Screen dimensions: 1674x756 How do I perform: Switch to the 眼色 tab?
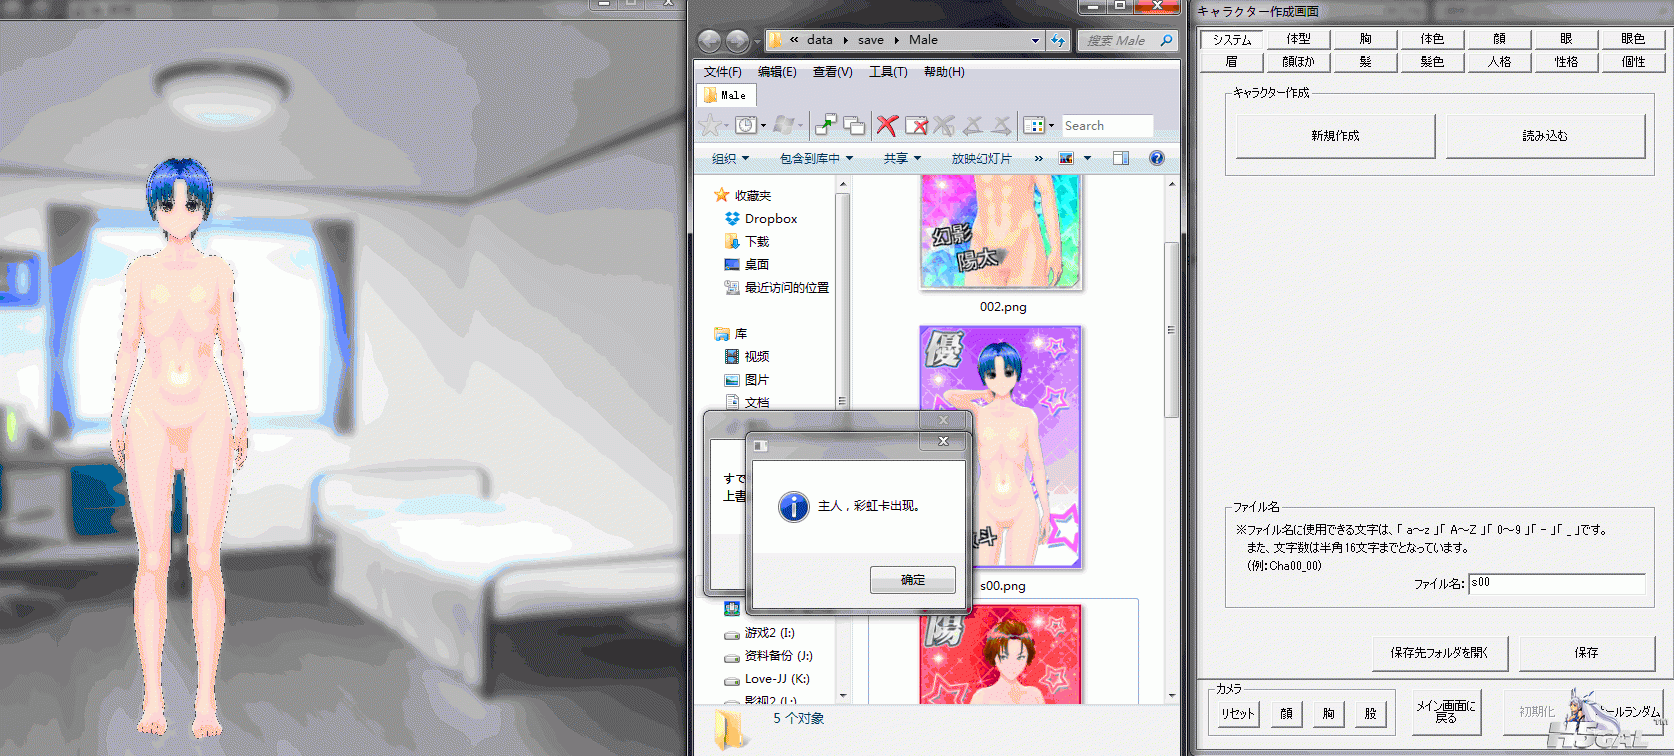point(1633,39)
